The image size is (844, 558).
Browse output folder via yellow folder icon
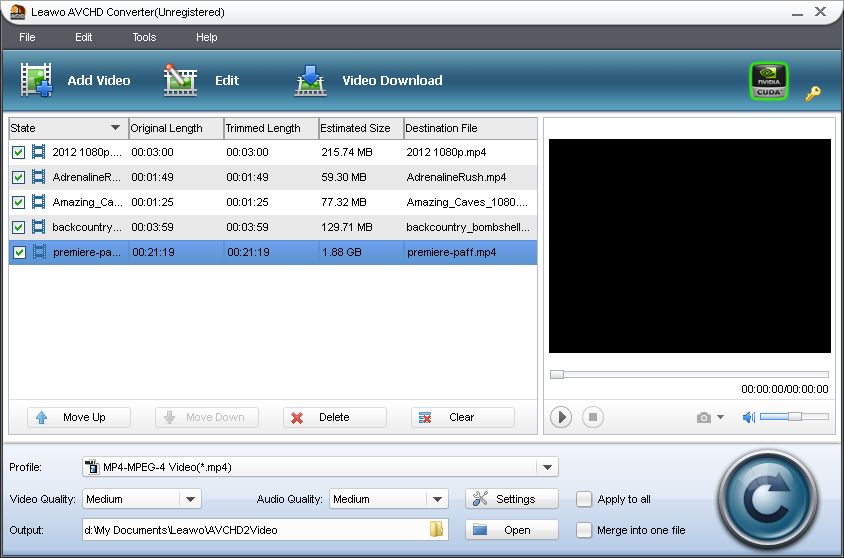(437, 529)
